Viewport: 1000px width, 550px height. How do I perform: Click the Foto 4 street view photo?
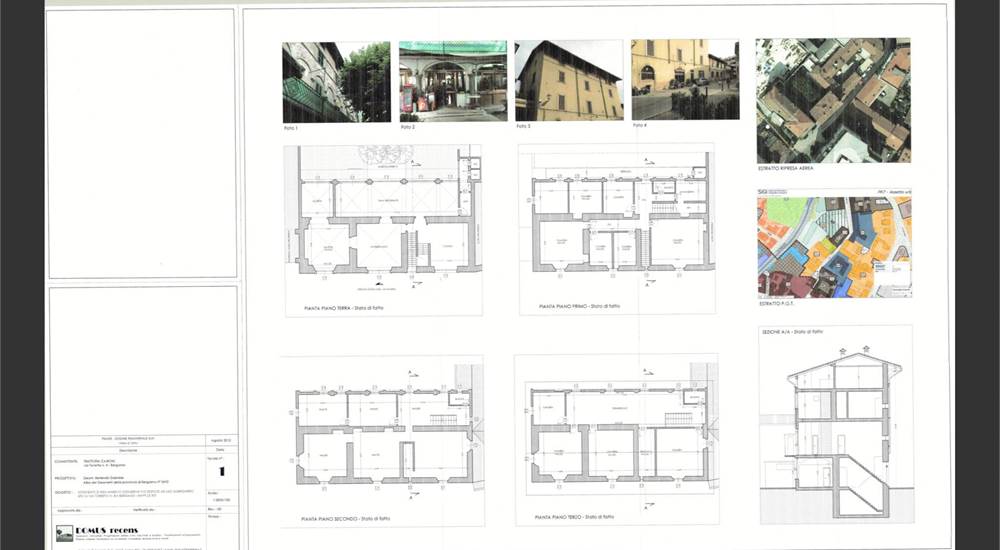tap(685, 80)
